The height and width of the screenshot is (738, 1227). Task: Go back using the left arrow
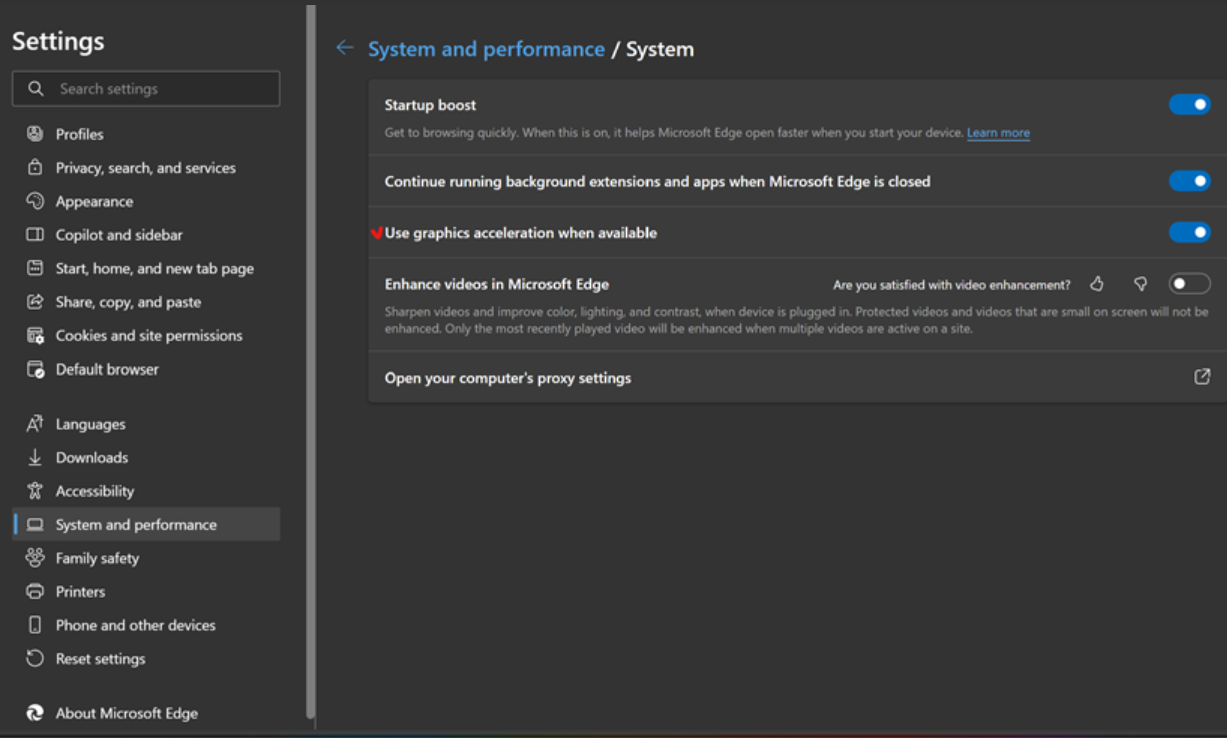(345, 48)
